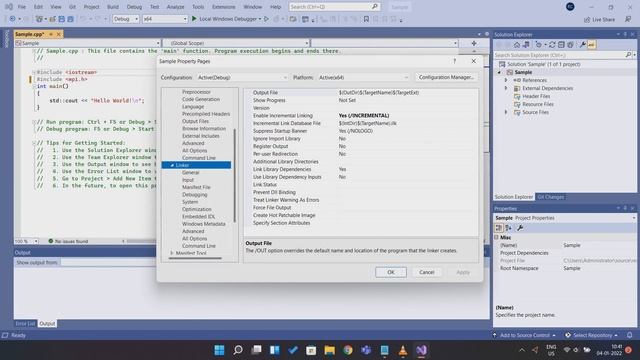
Task: Toggle the highlighted Preview Selected Items icon
Action: [591, 45]
